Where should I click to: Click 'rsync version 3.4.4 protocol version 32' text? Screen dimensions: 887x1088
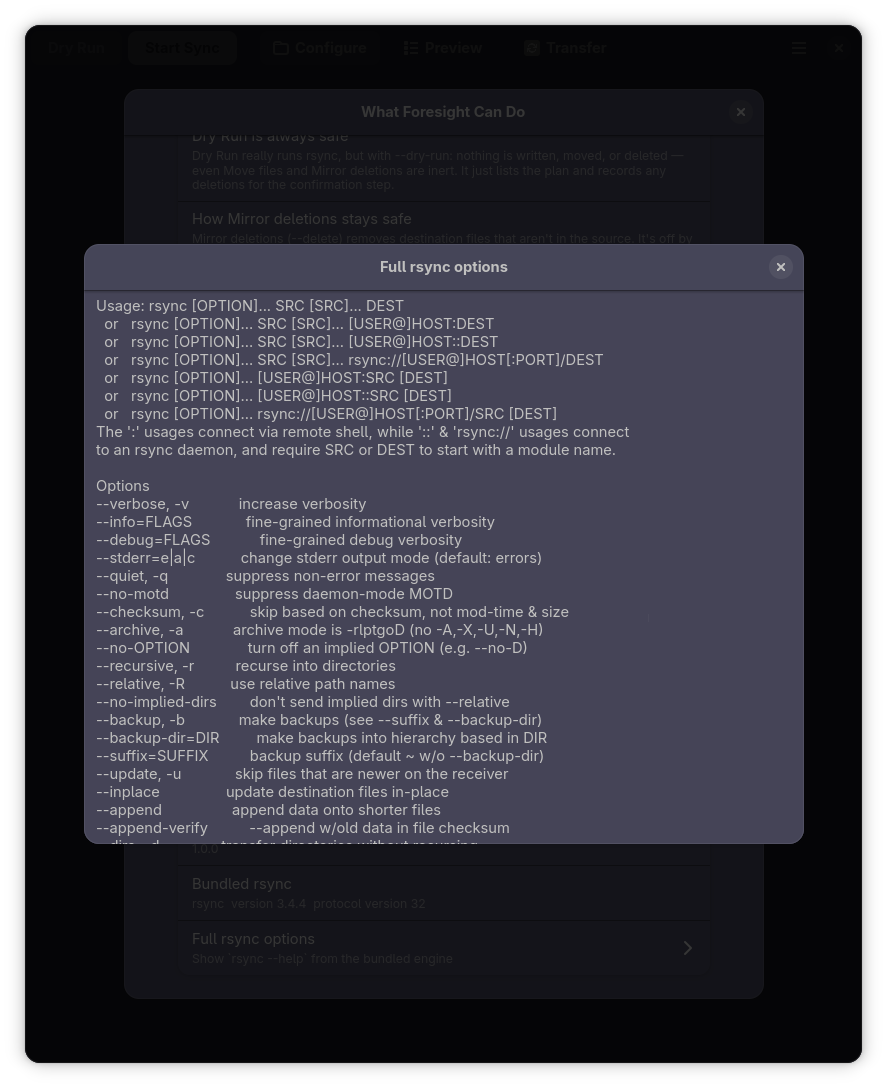(309, 904)
